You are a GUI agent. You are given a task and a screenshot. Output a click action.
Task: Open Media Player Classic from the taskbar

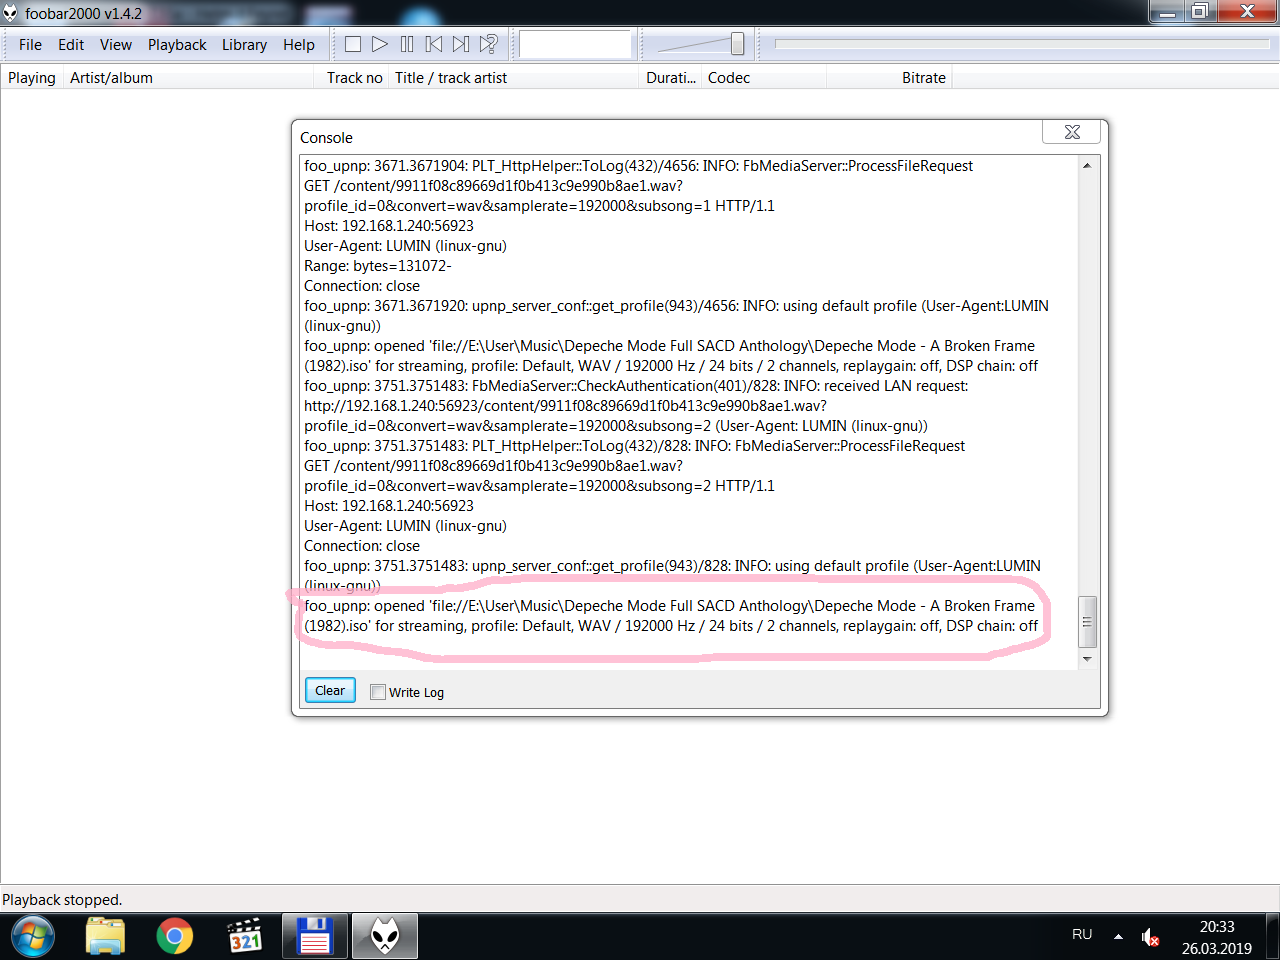[245, 937]
